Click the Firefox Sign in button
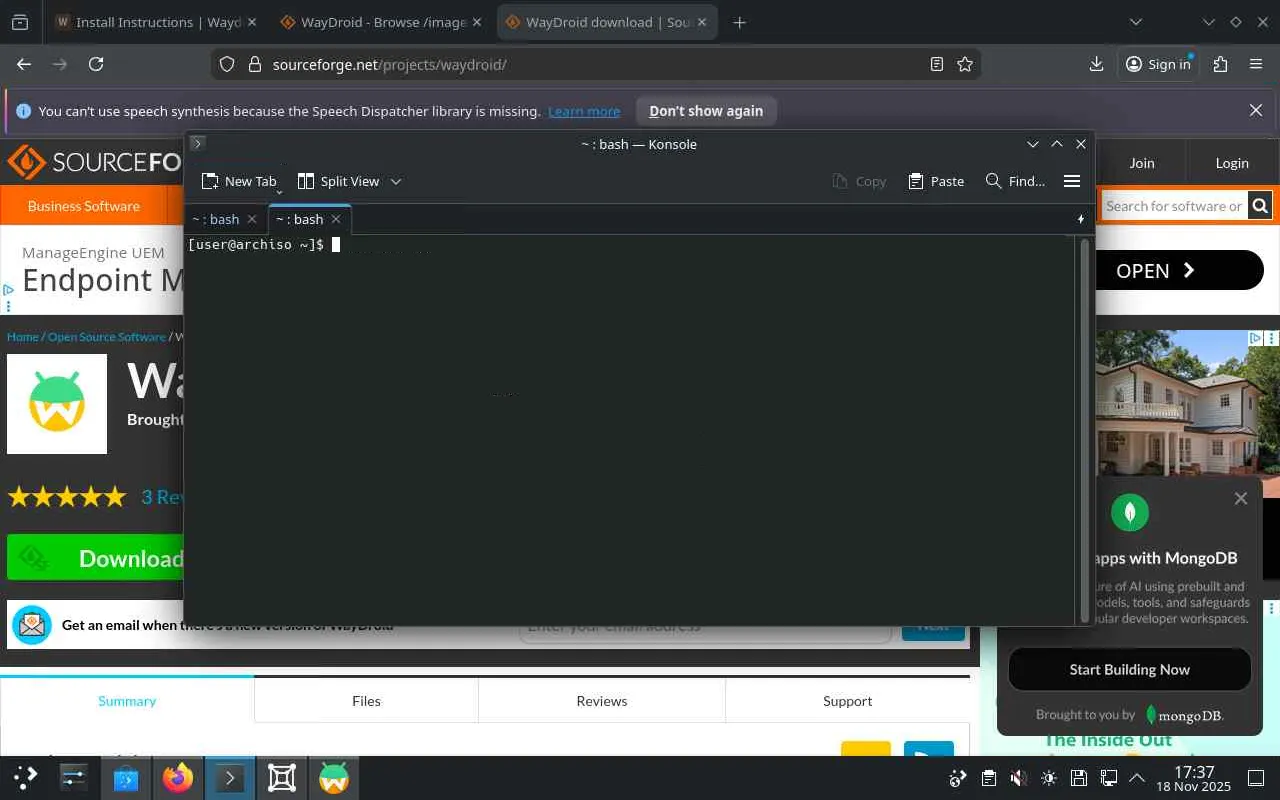Image resolution: width=1280 pixels, height=800 pixels. (x=1158, y=64)
